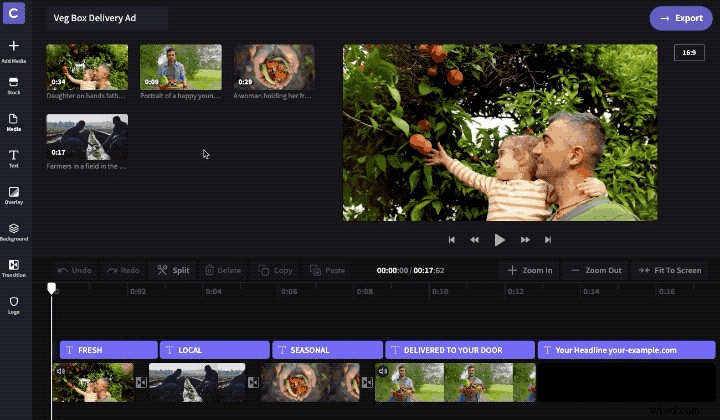Click the 0:10 mark on the timeline ruler
This screenshot has width=720, height=420.
pyautogui.click(x=440, y=291)
